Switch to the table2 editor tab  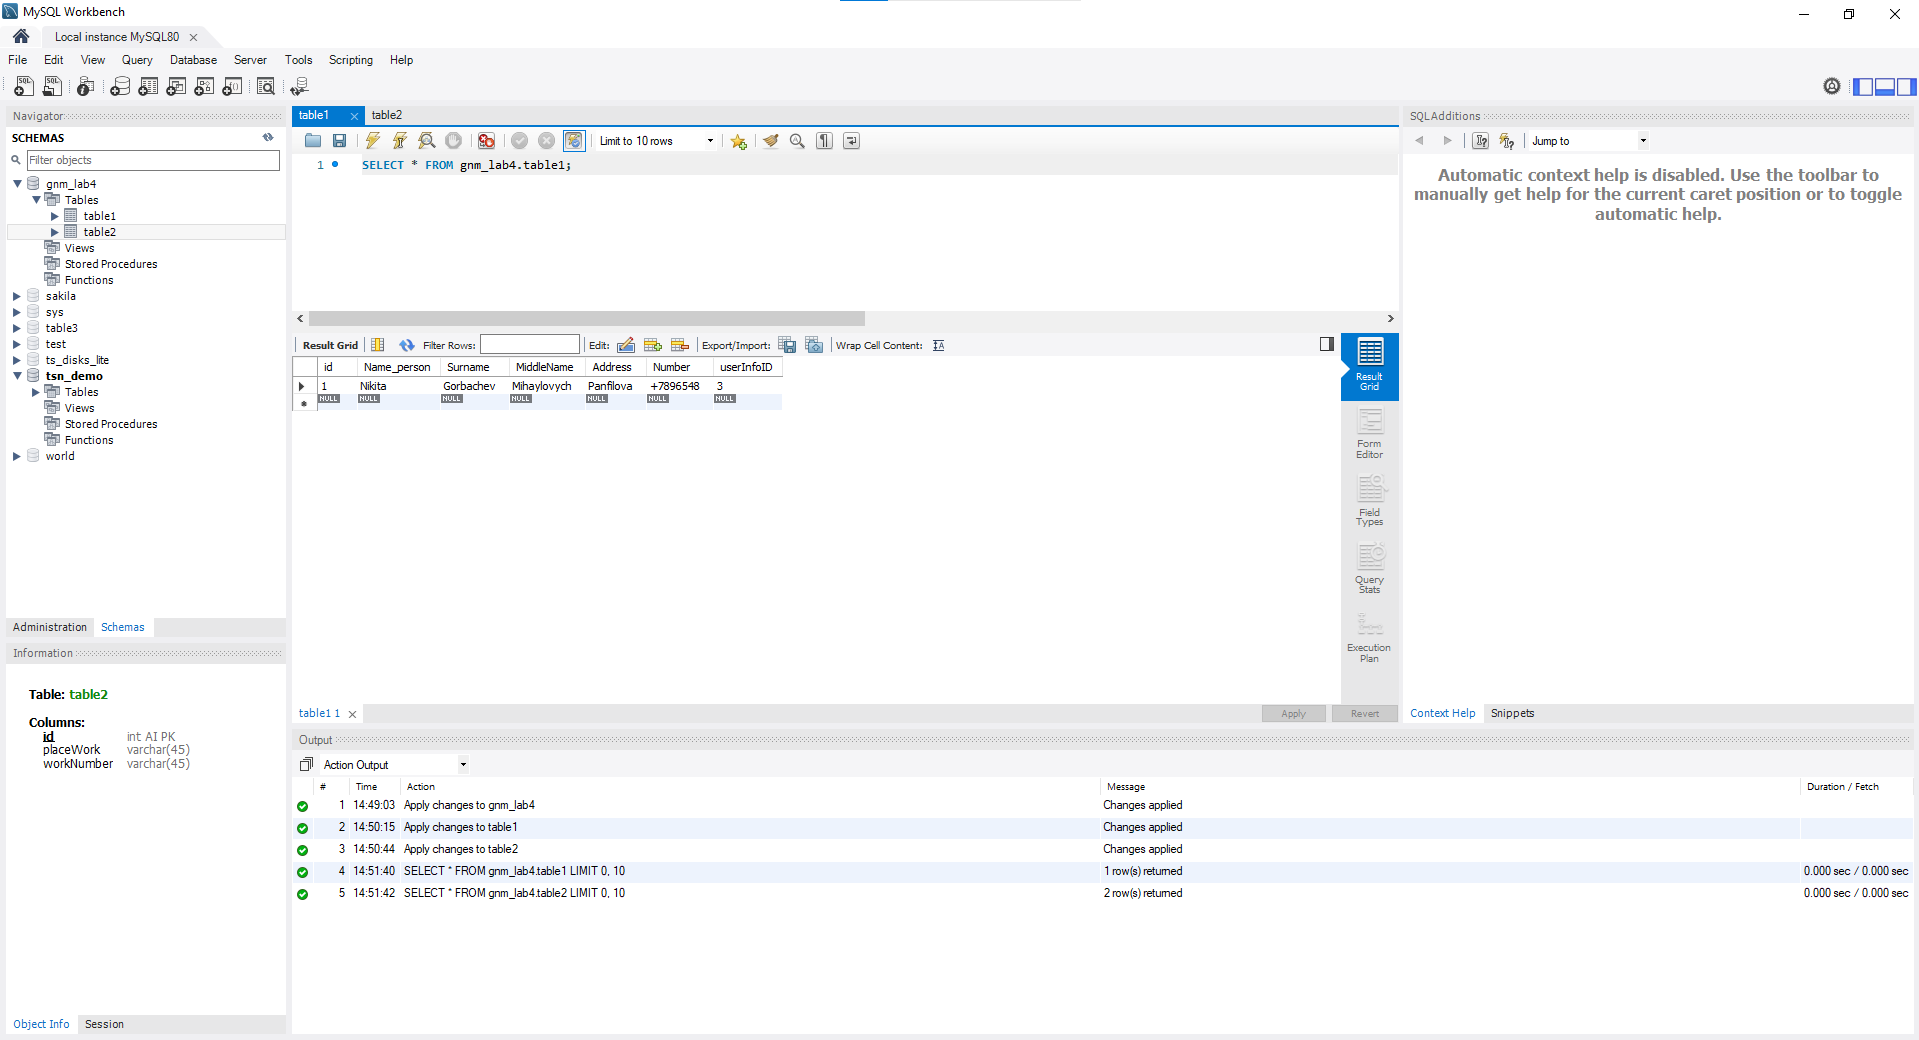pyautogui.click(x=387, y=115)
